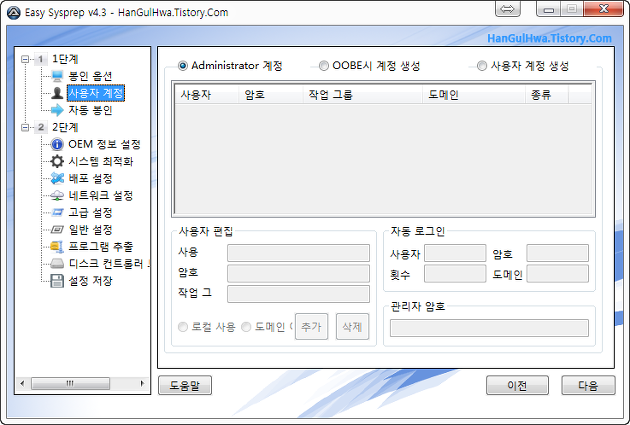Click the 삭제 delete button

click(x=352, y=327)
